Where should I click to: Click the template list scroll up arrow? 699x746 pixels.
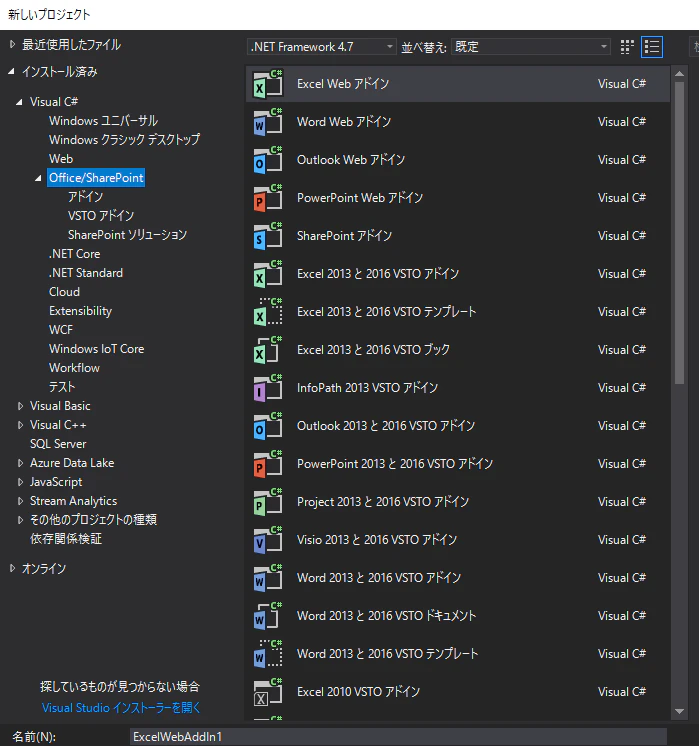tap(679, 74)
